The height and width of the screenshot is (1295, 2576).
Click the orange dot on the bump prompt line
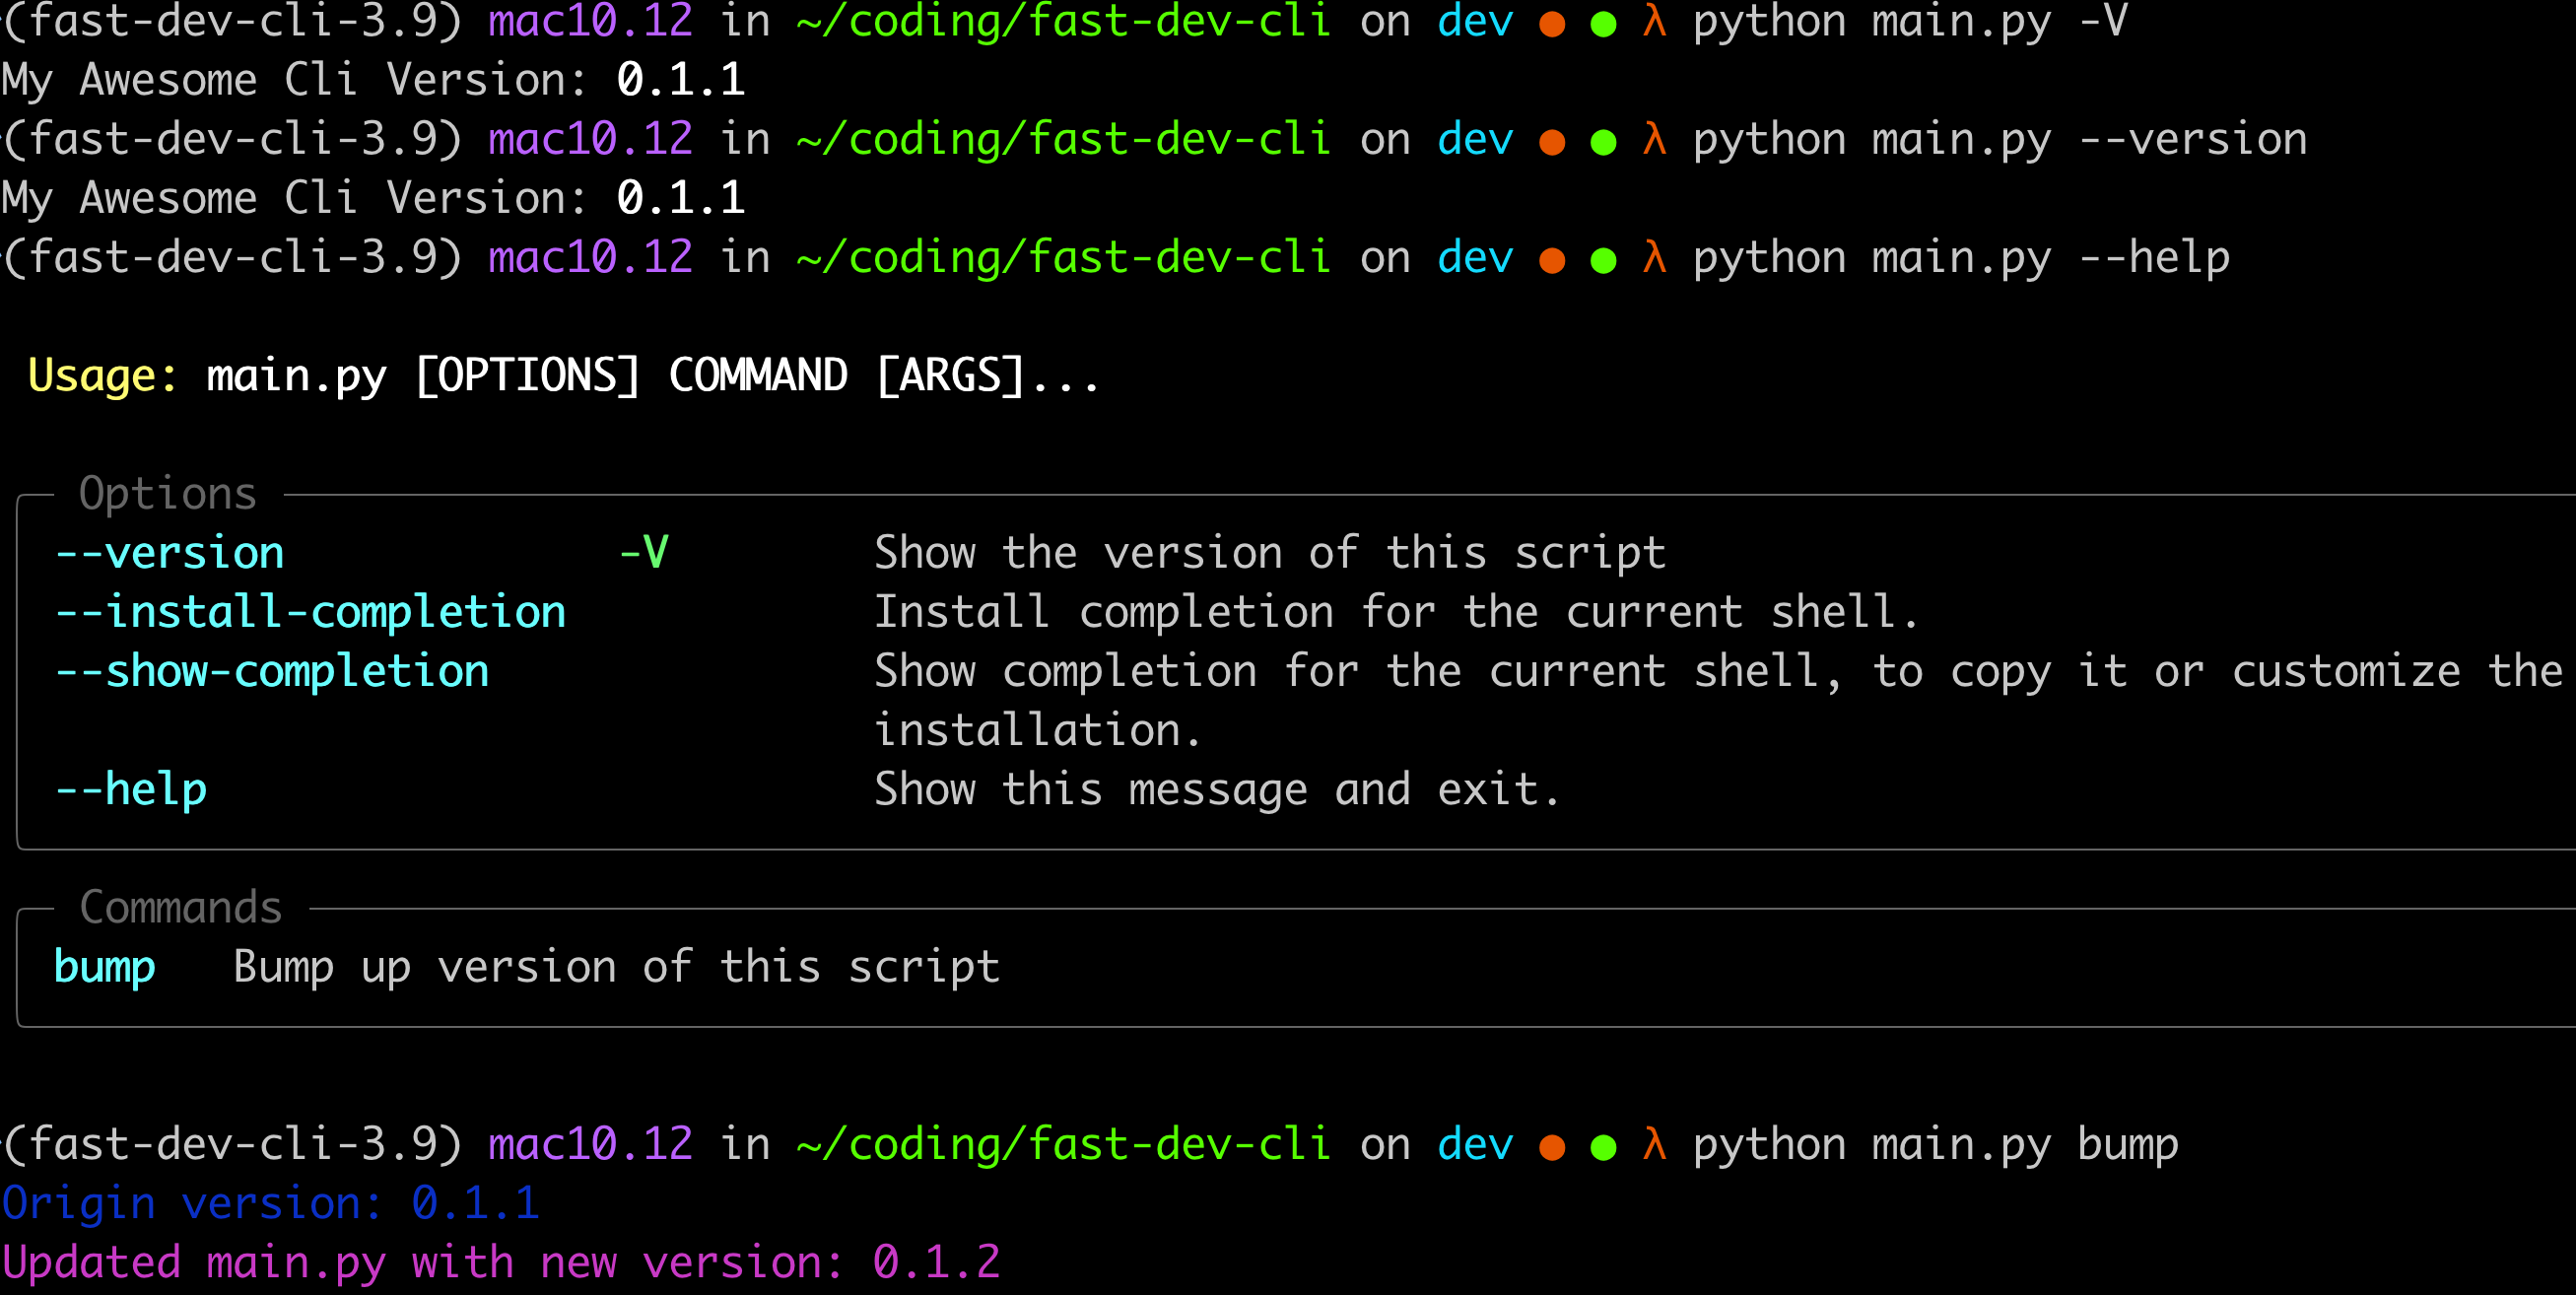[1551, 1147]
